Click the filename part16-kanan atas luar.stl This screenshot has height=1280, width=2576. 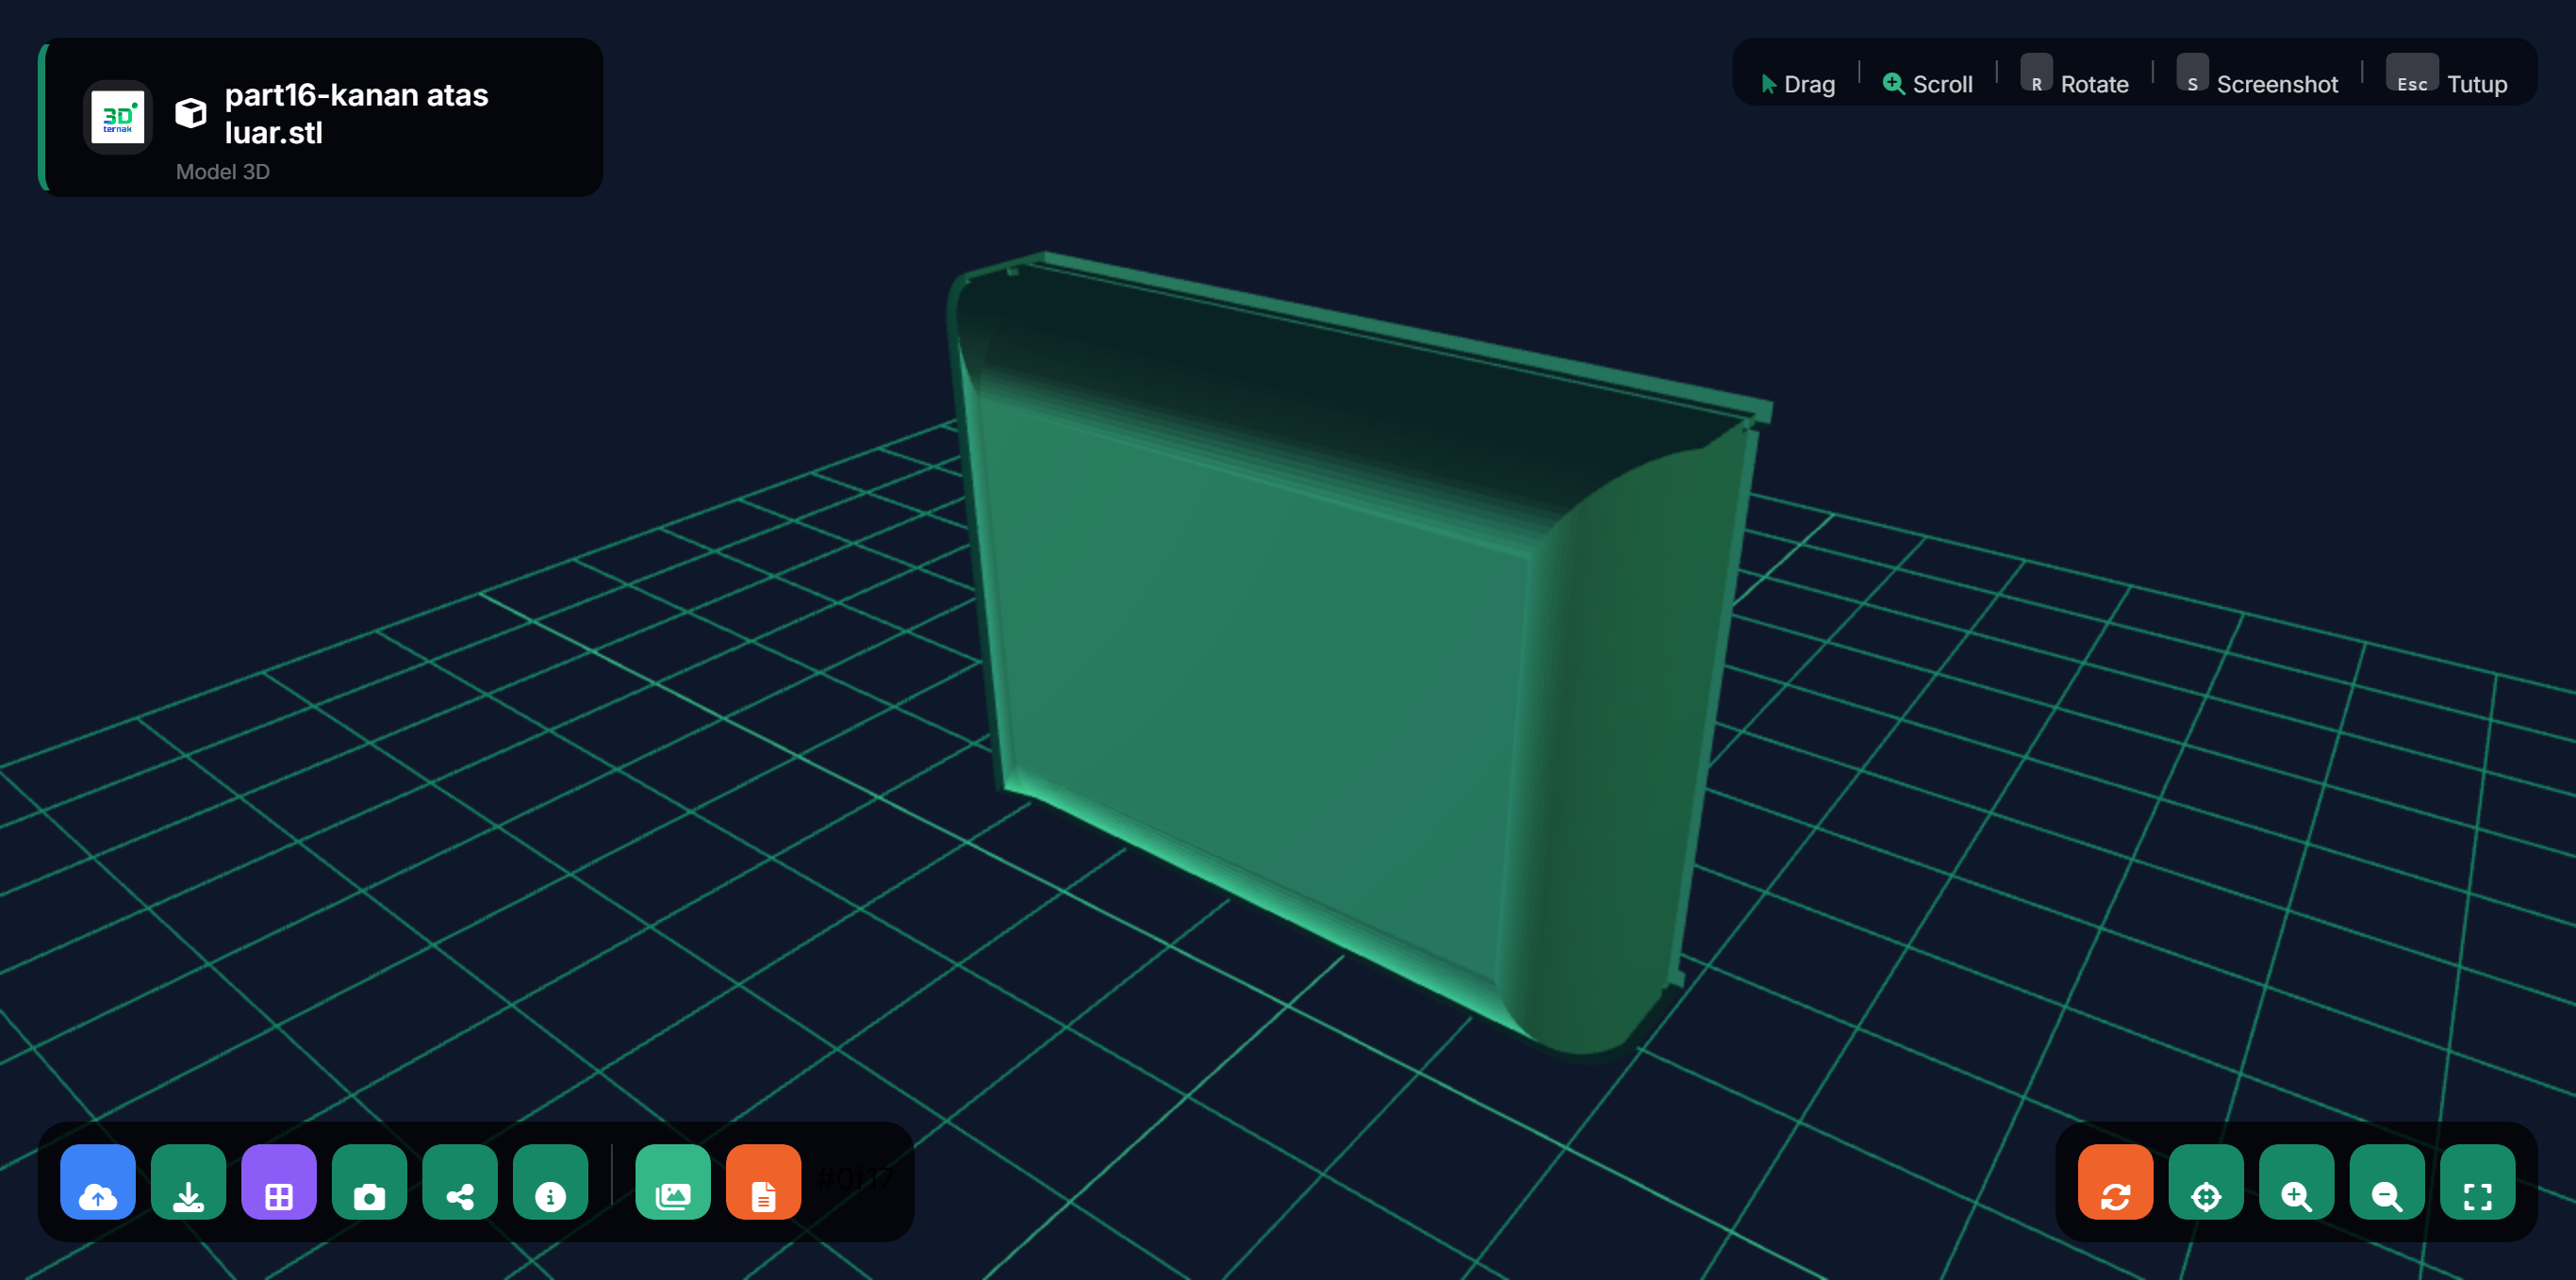click(x=356, y=113)
